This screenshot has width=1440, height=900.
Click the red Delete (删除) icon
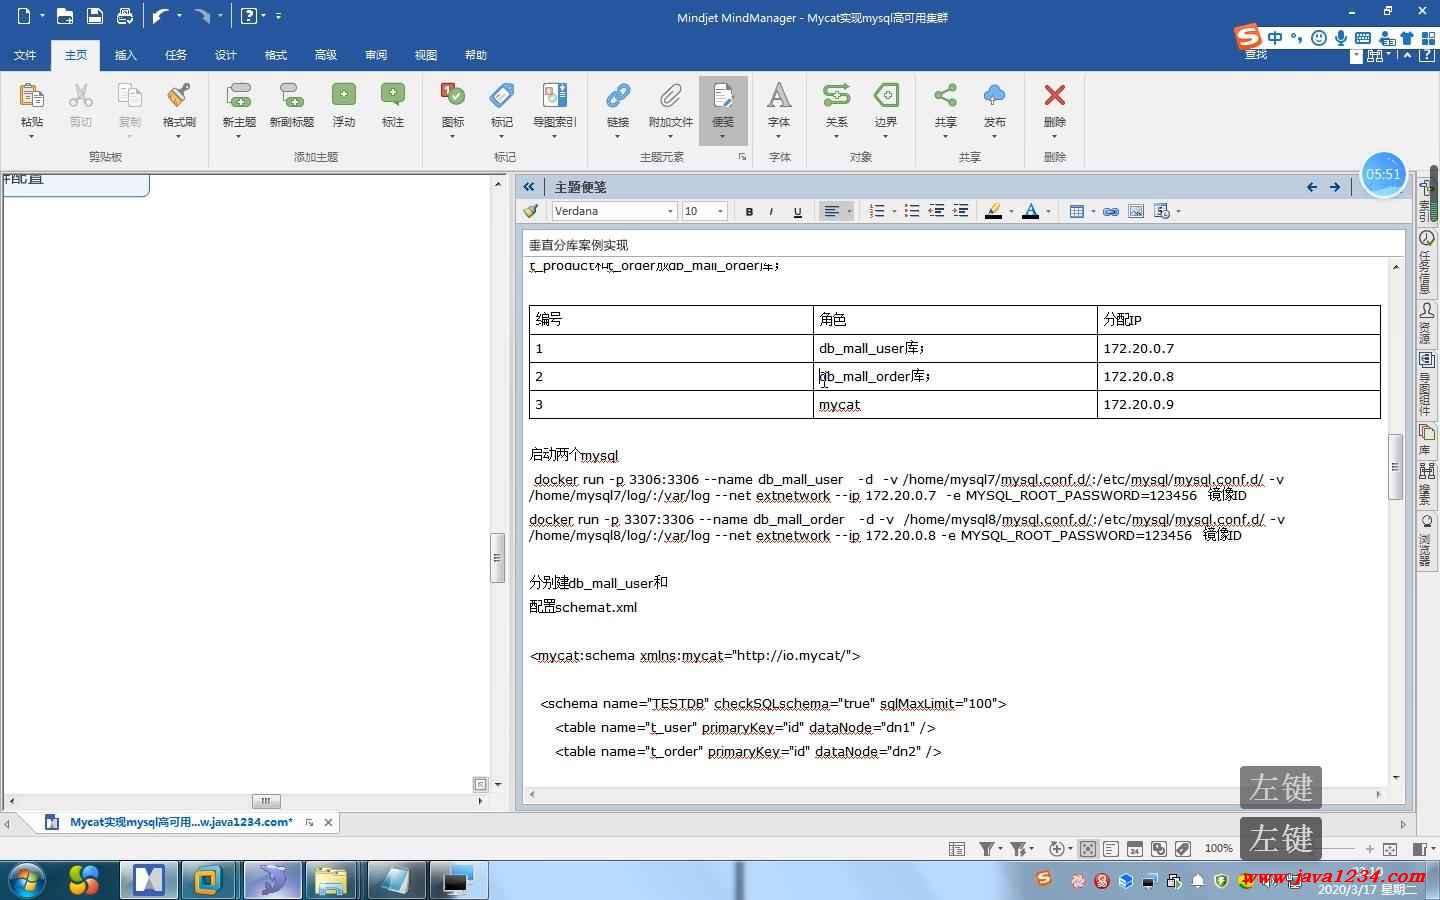tap(1054, 96)
